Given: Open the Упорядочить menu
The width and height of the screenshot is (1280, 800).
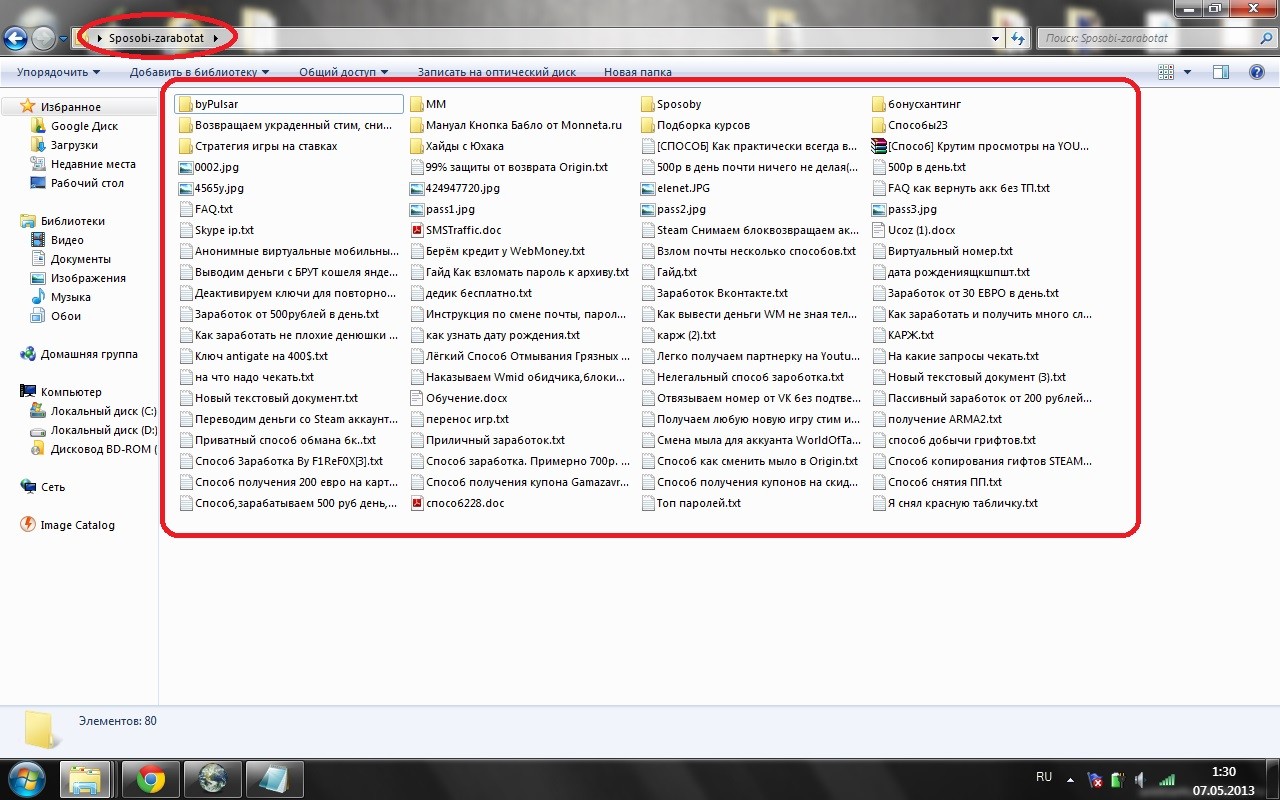Looking at the screenshot, I should pyautogui.click(x=58, y=72).
